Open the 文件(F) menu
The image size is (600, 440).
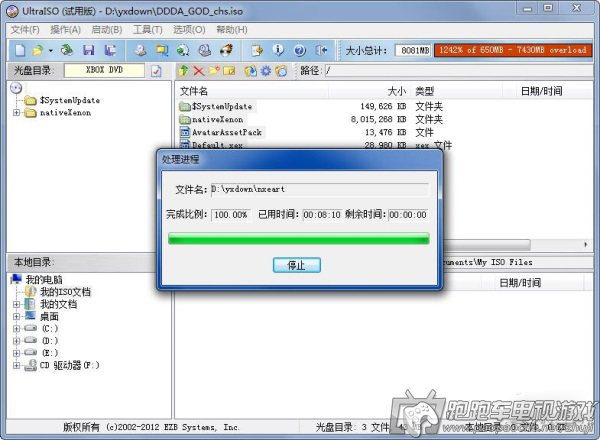[x=25, y=30]
